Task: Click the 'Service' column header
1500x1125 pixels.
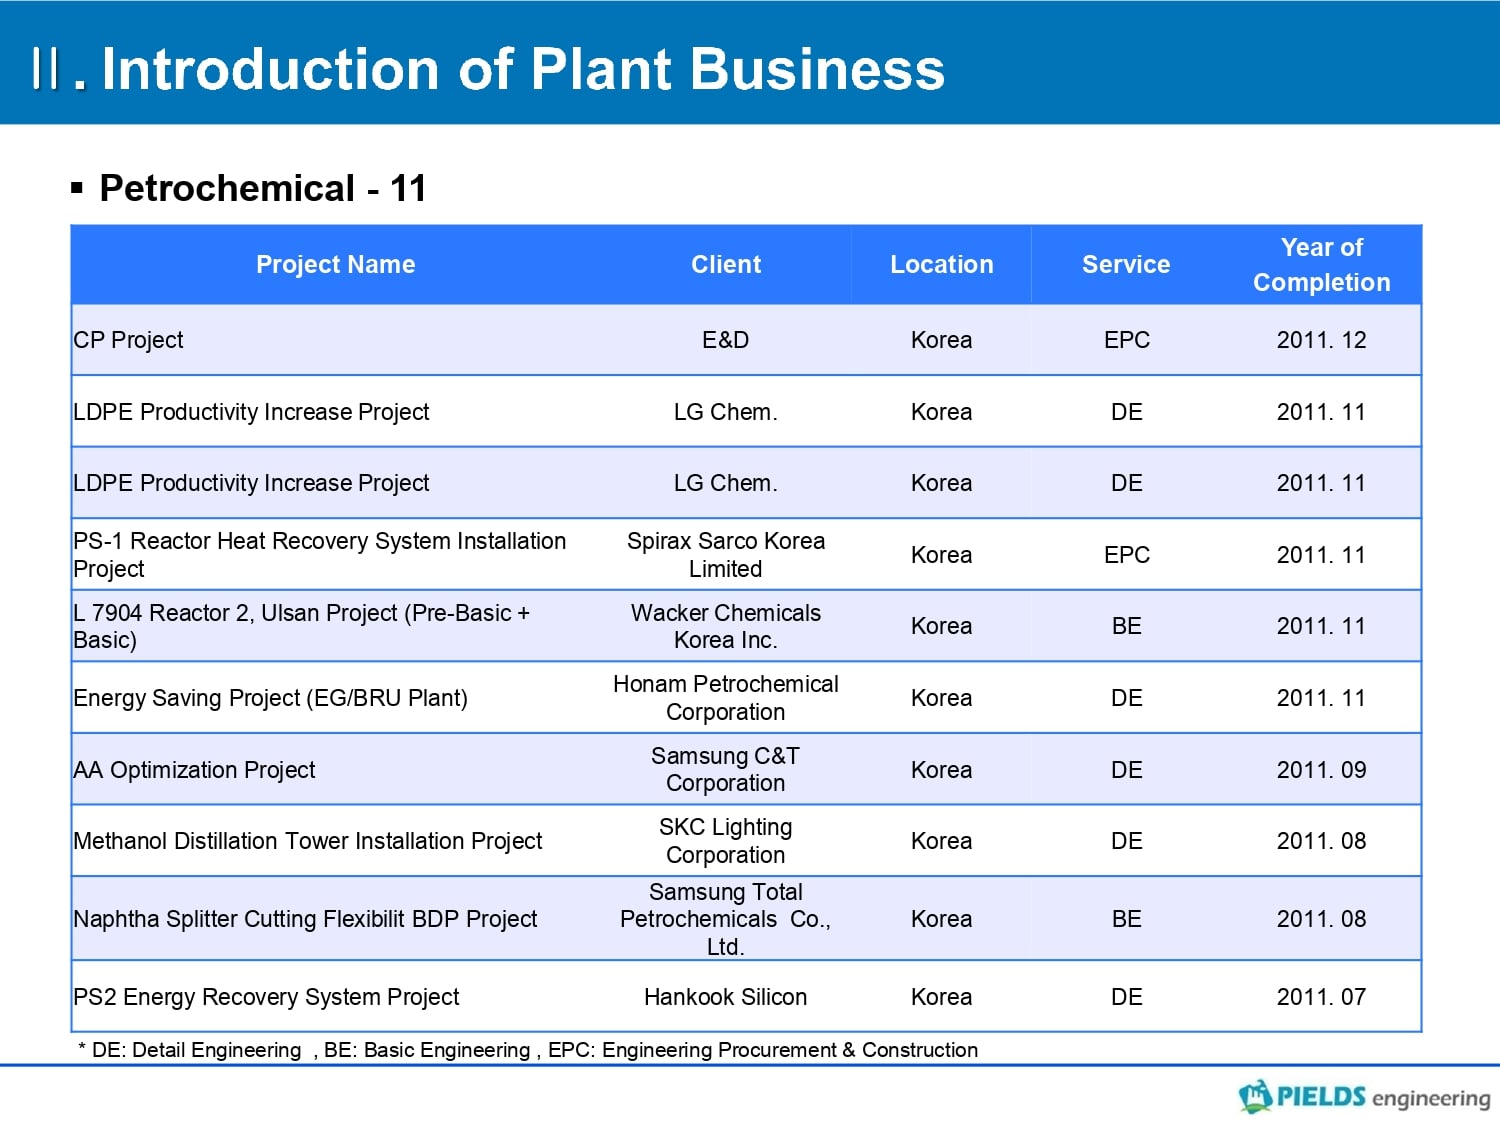Action: 1126,264
